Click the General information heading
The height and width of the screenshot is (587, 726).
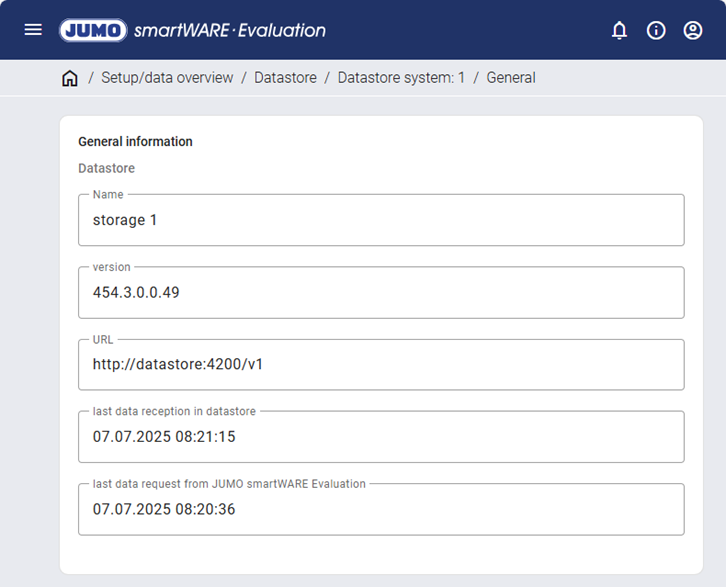click(x=135, y=142)
